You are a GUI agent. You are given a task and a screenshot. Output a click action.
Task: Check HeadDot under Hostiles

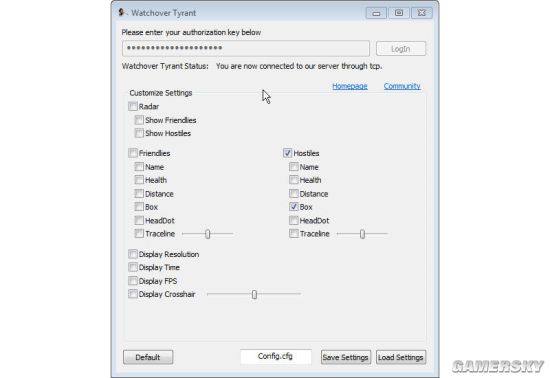(294, 220)
